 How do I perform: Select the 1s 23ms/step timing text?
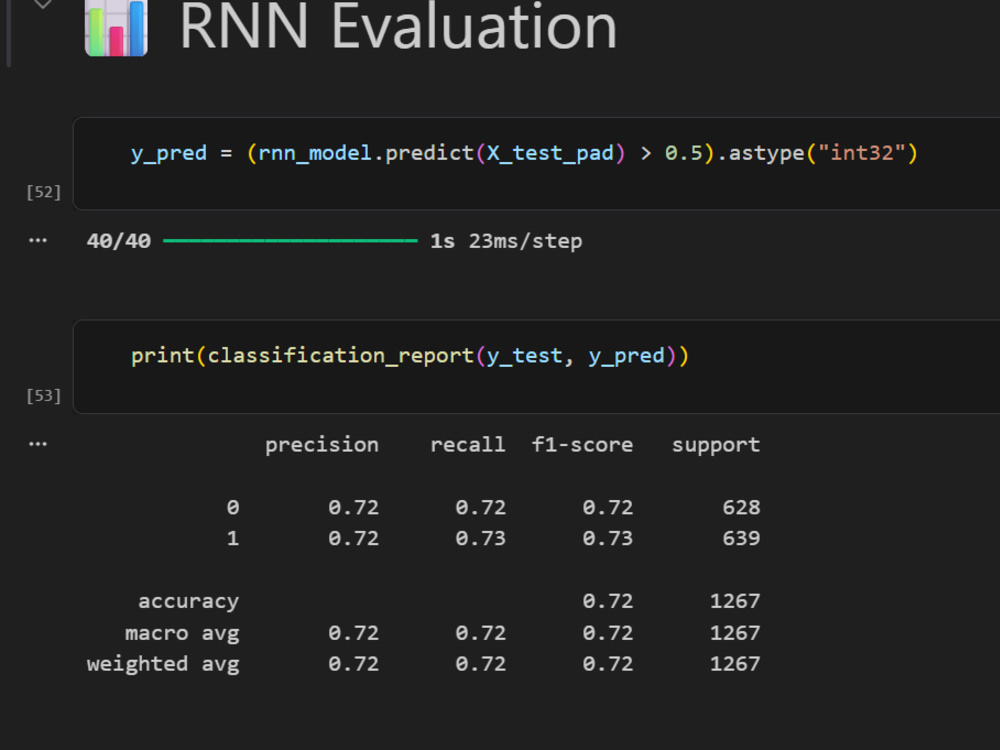[506, 241]
